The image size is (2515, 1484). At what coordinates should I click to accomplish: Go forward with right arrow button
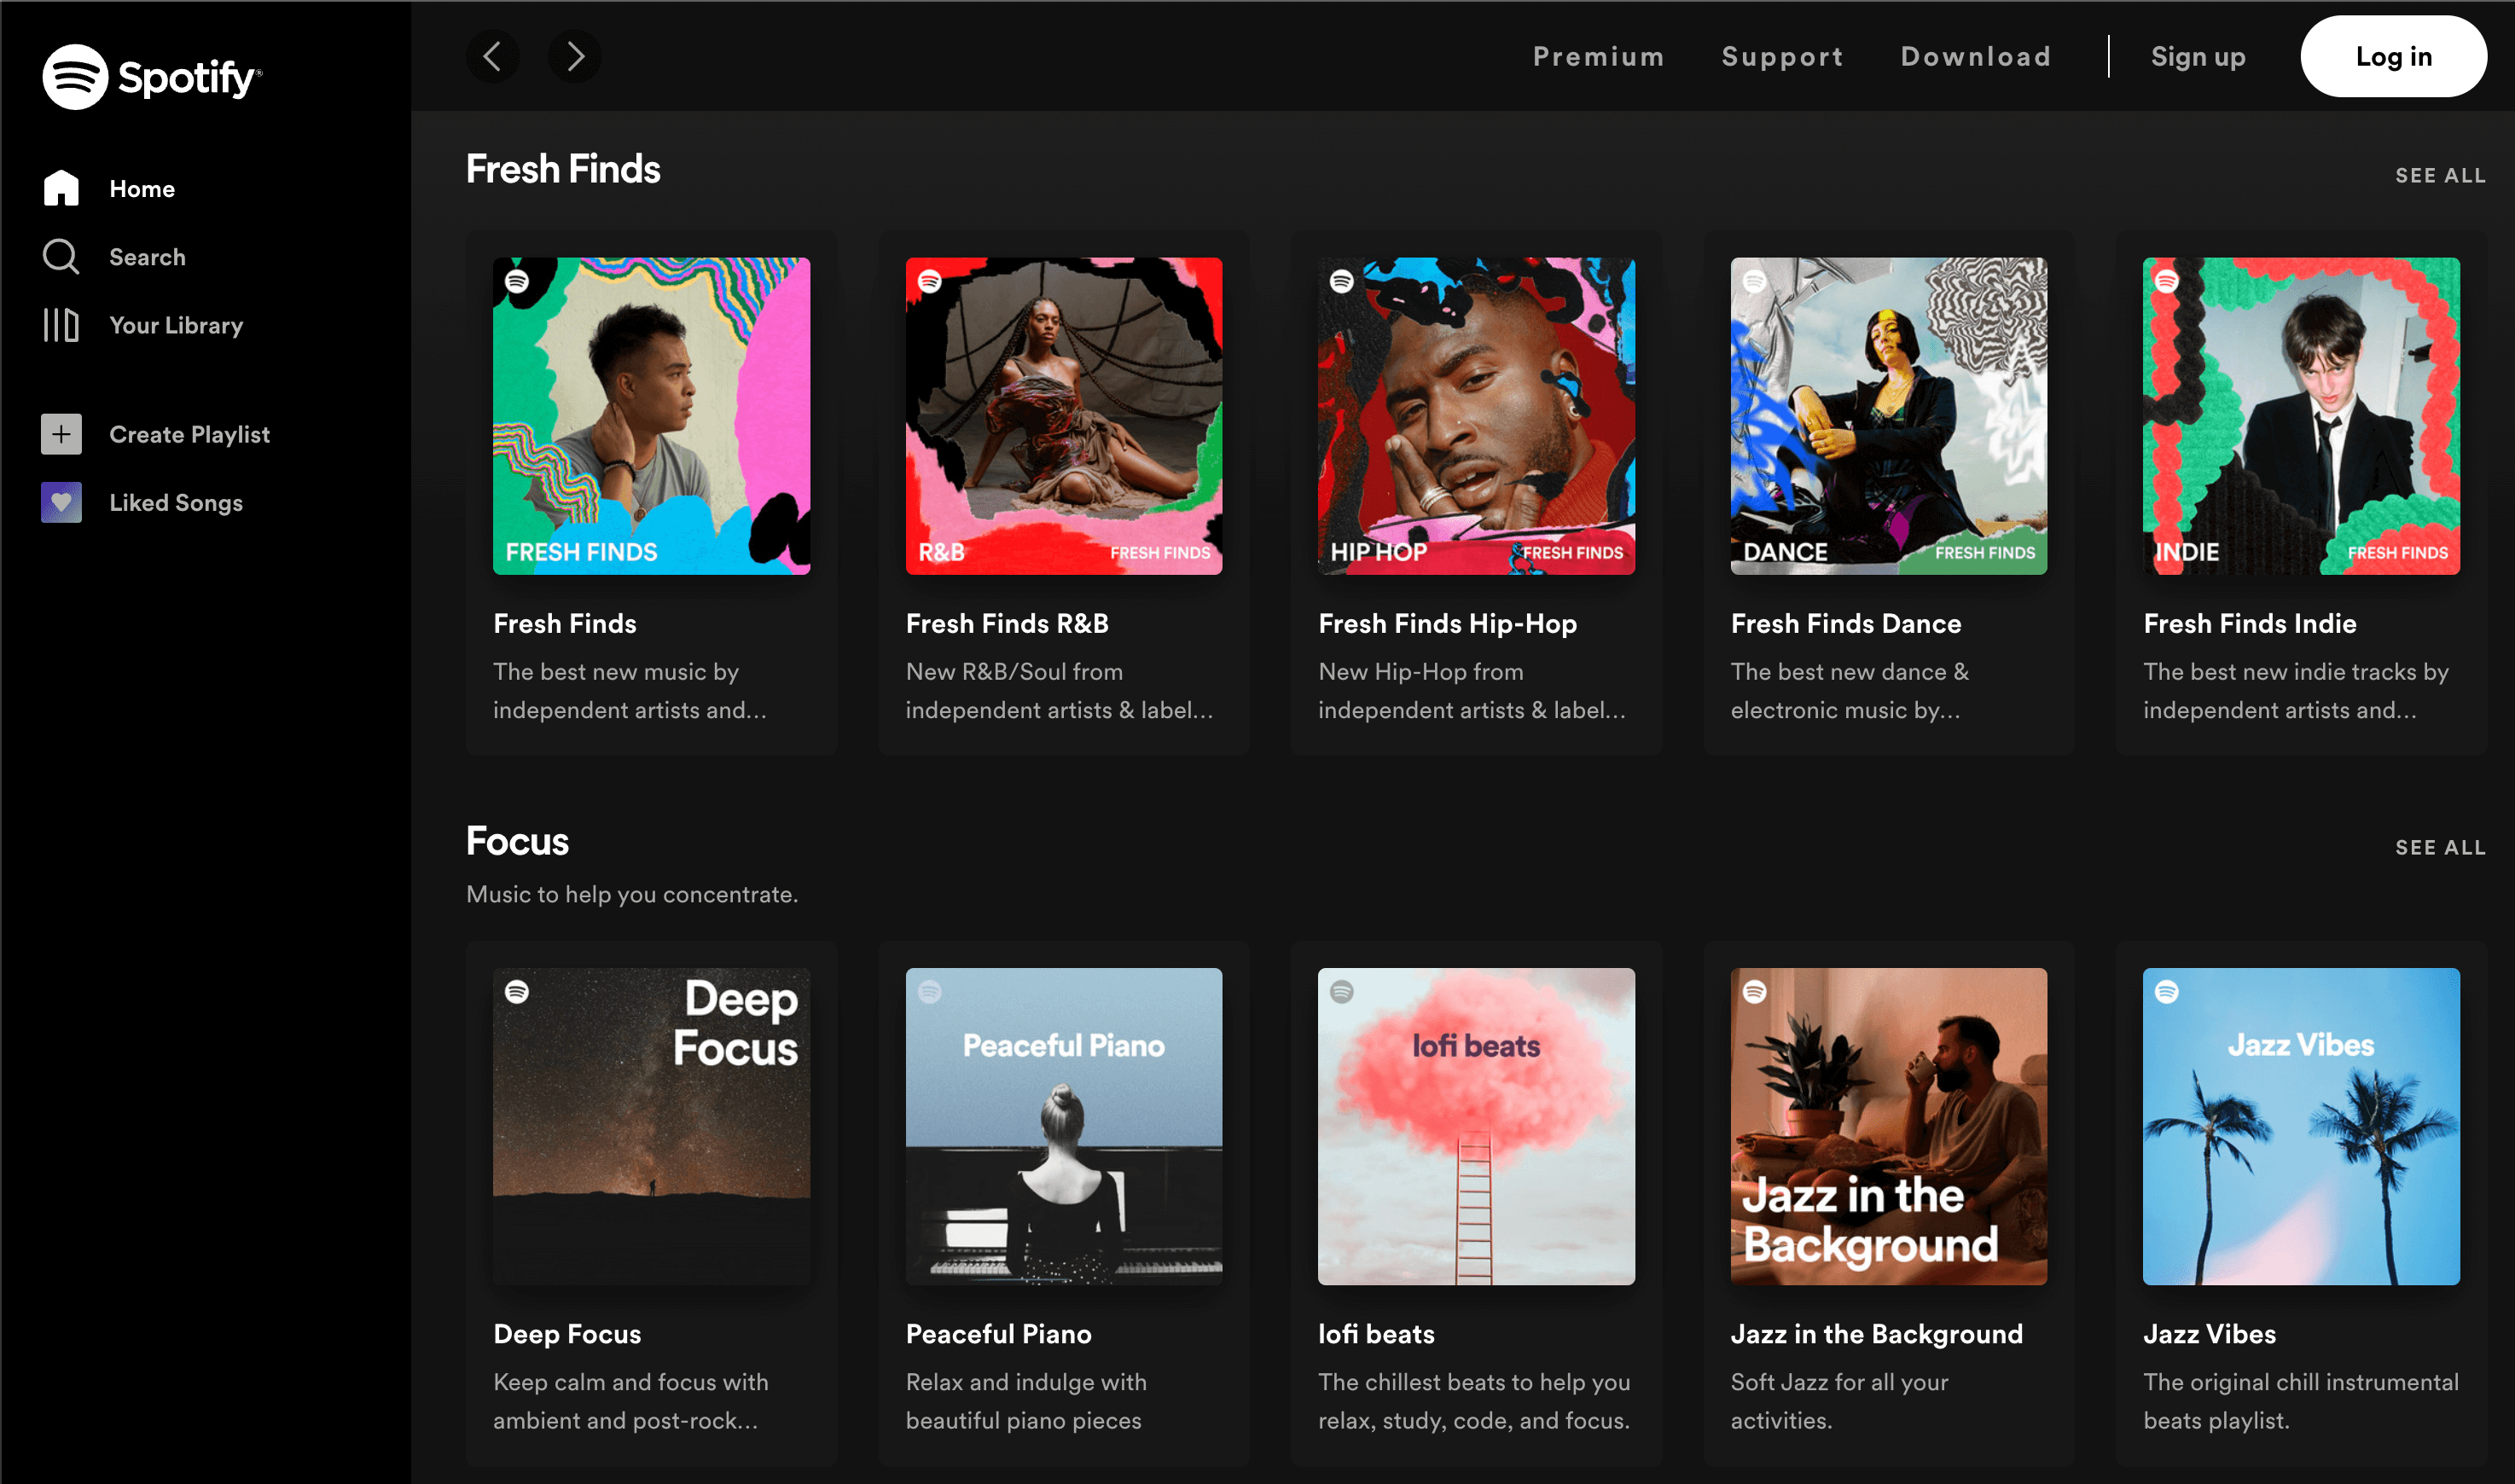[x=575, y=56]
